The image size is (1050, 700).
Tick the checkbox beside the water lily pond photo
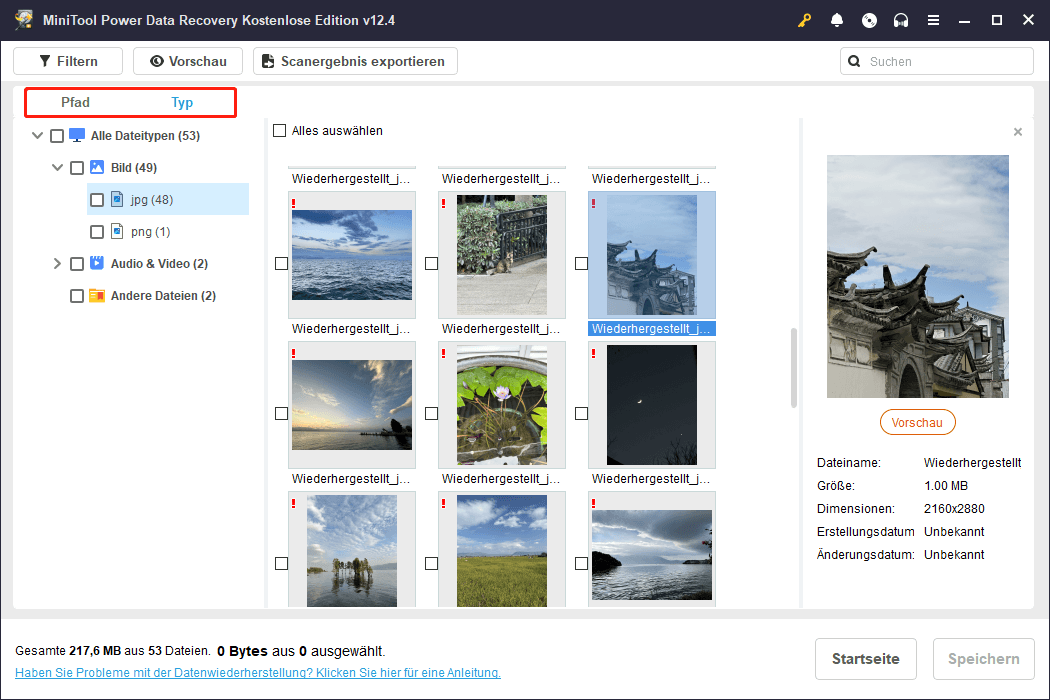pos(431,414)
